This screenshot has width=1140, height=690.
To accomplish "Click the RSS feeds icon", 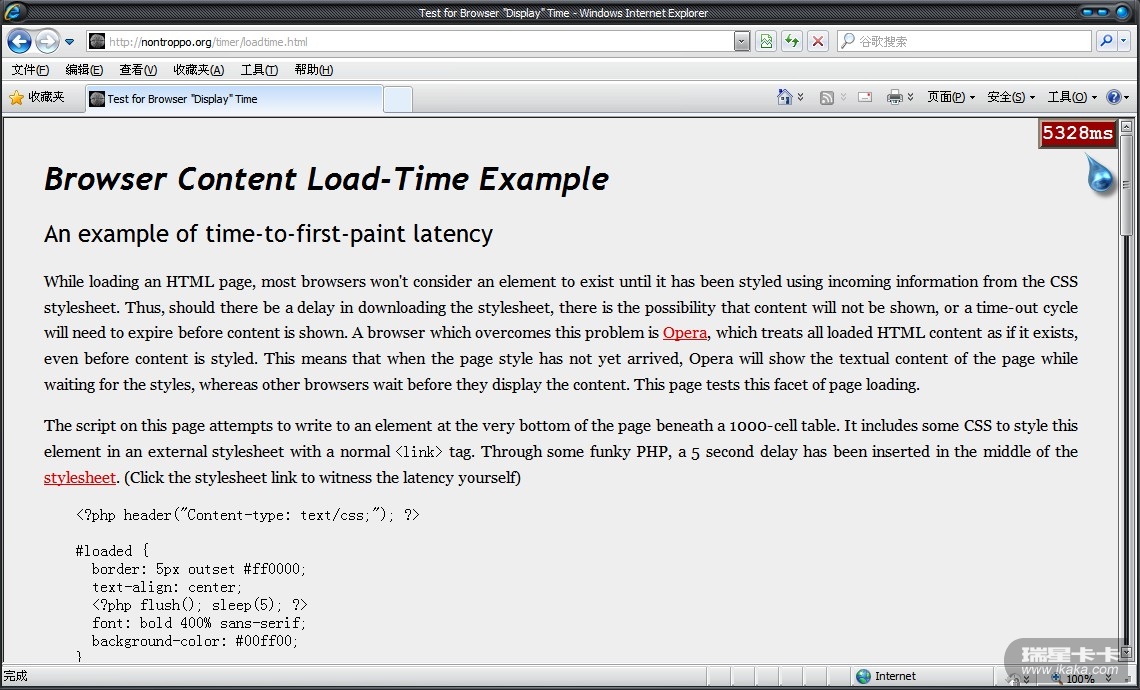I will (827, 97).
